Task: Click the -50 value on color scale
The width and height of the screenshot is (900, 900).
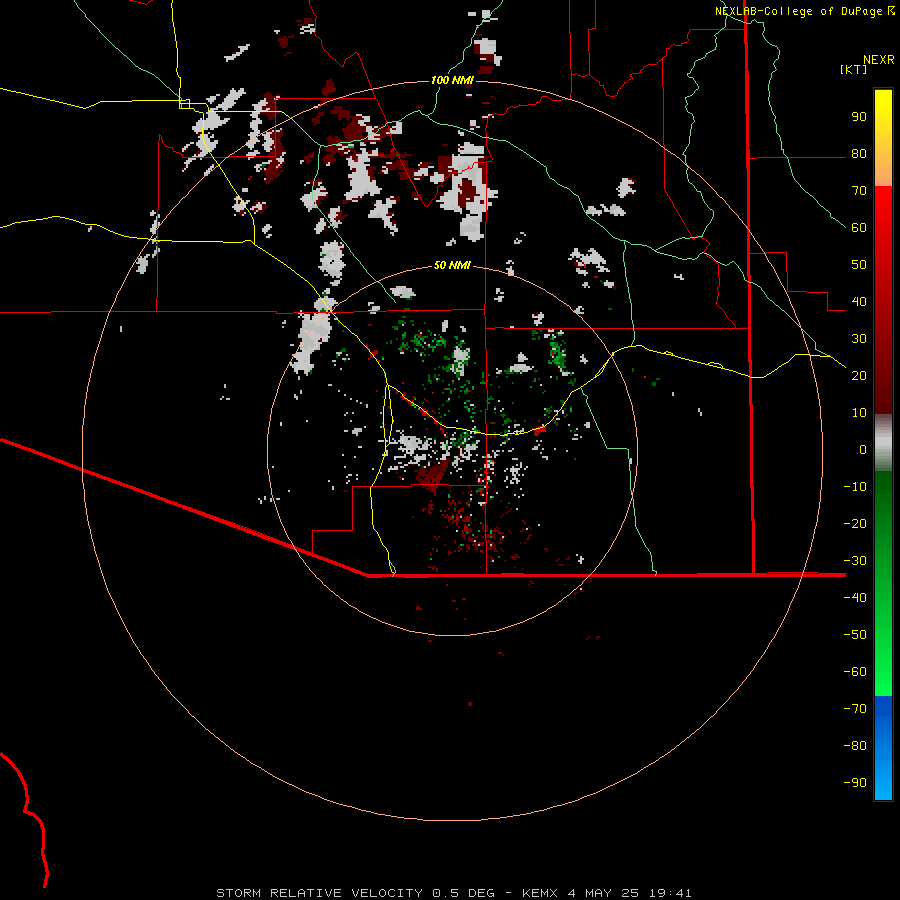Action: click(x=855, y=634)
